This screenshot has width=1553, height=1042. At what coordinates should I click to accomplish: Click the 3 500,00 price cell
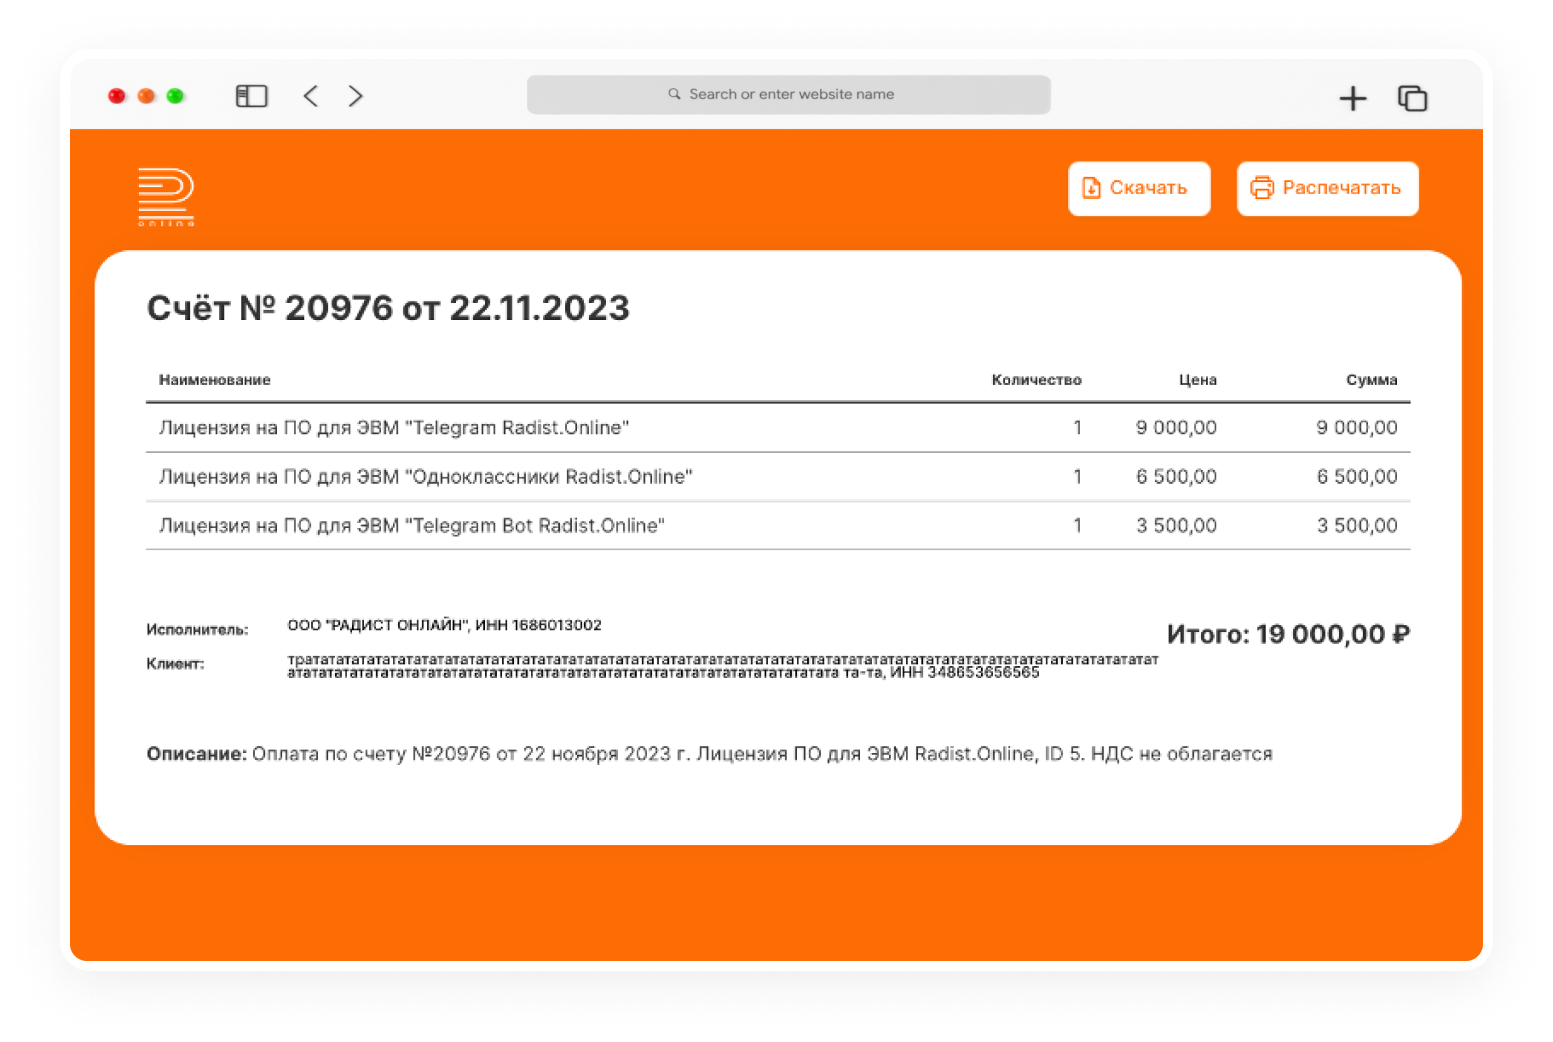(x=1176, y=526)
